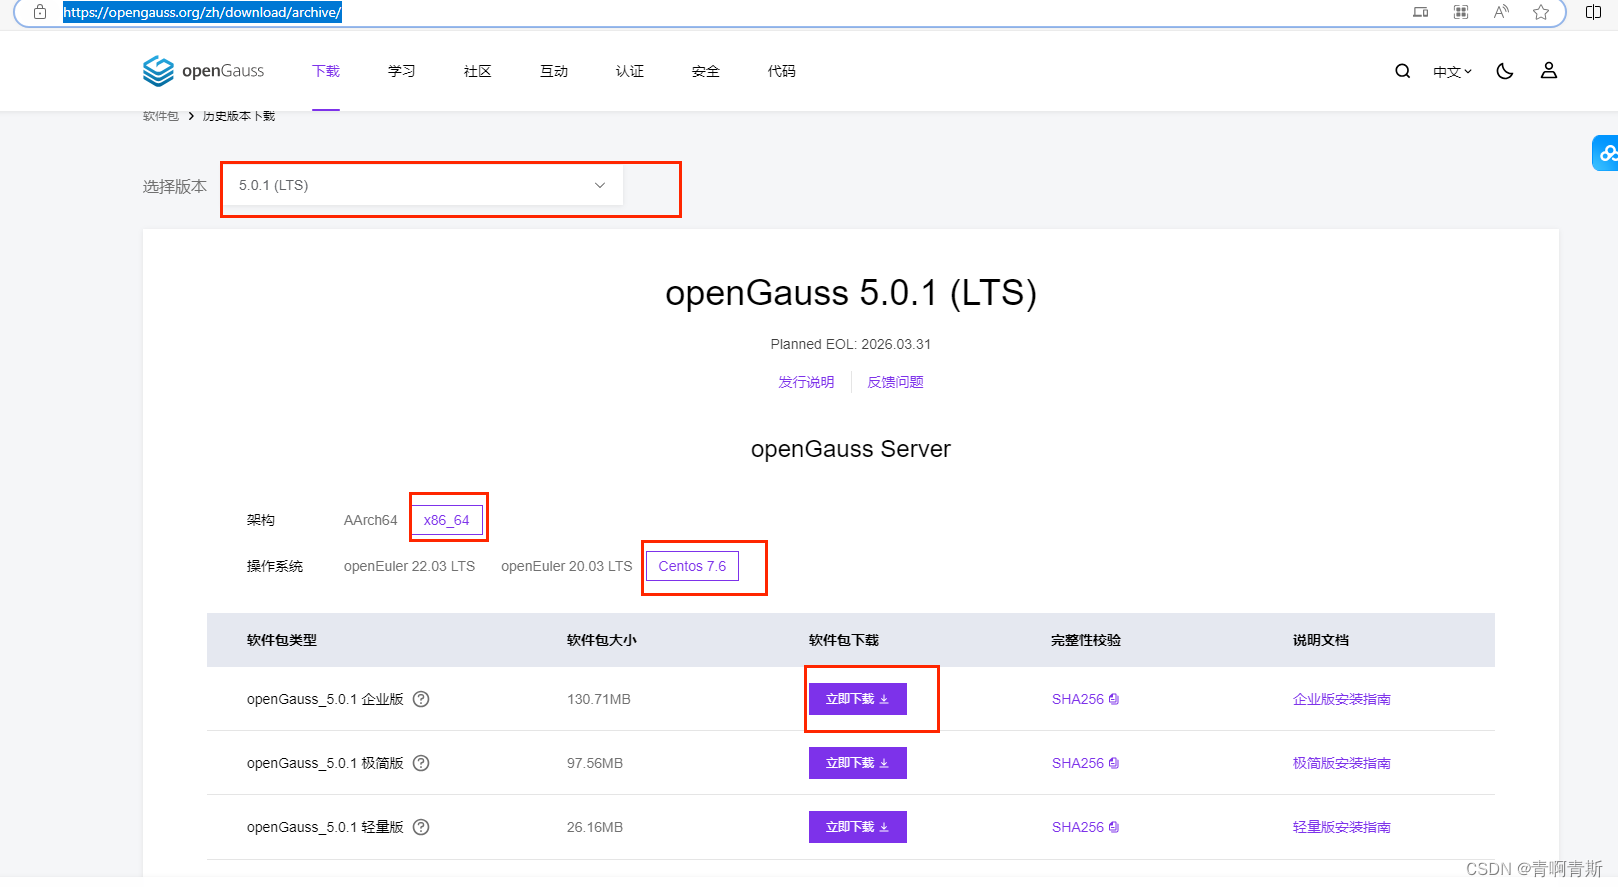The width and height of the screenshot is (1618, 887).
Task: Click the openGauss logo
Action: 203,71
